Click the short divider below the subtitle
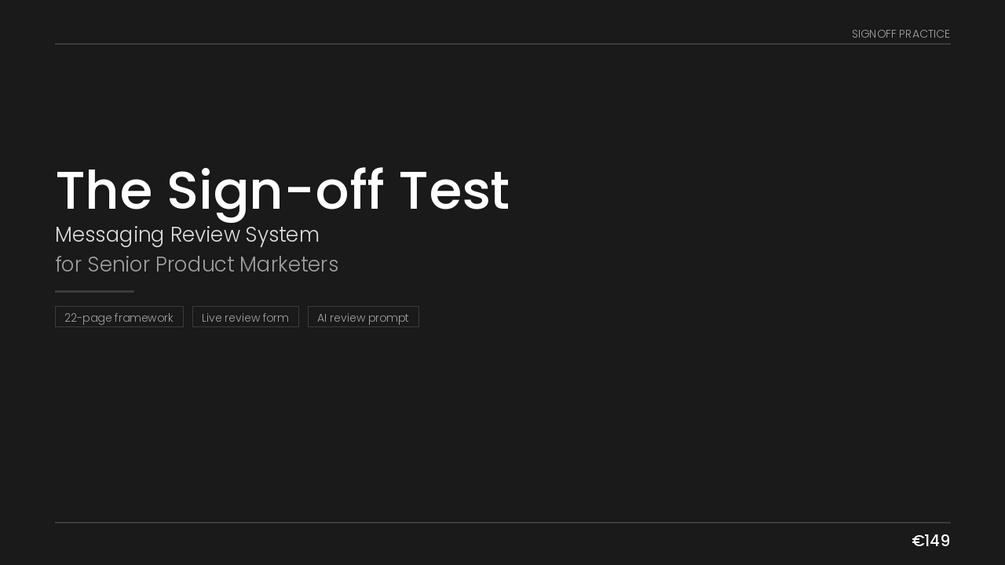 click(x=94, y=291)
